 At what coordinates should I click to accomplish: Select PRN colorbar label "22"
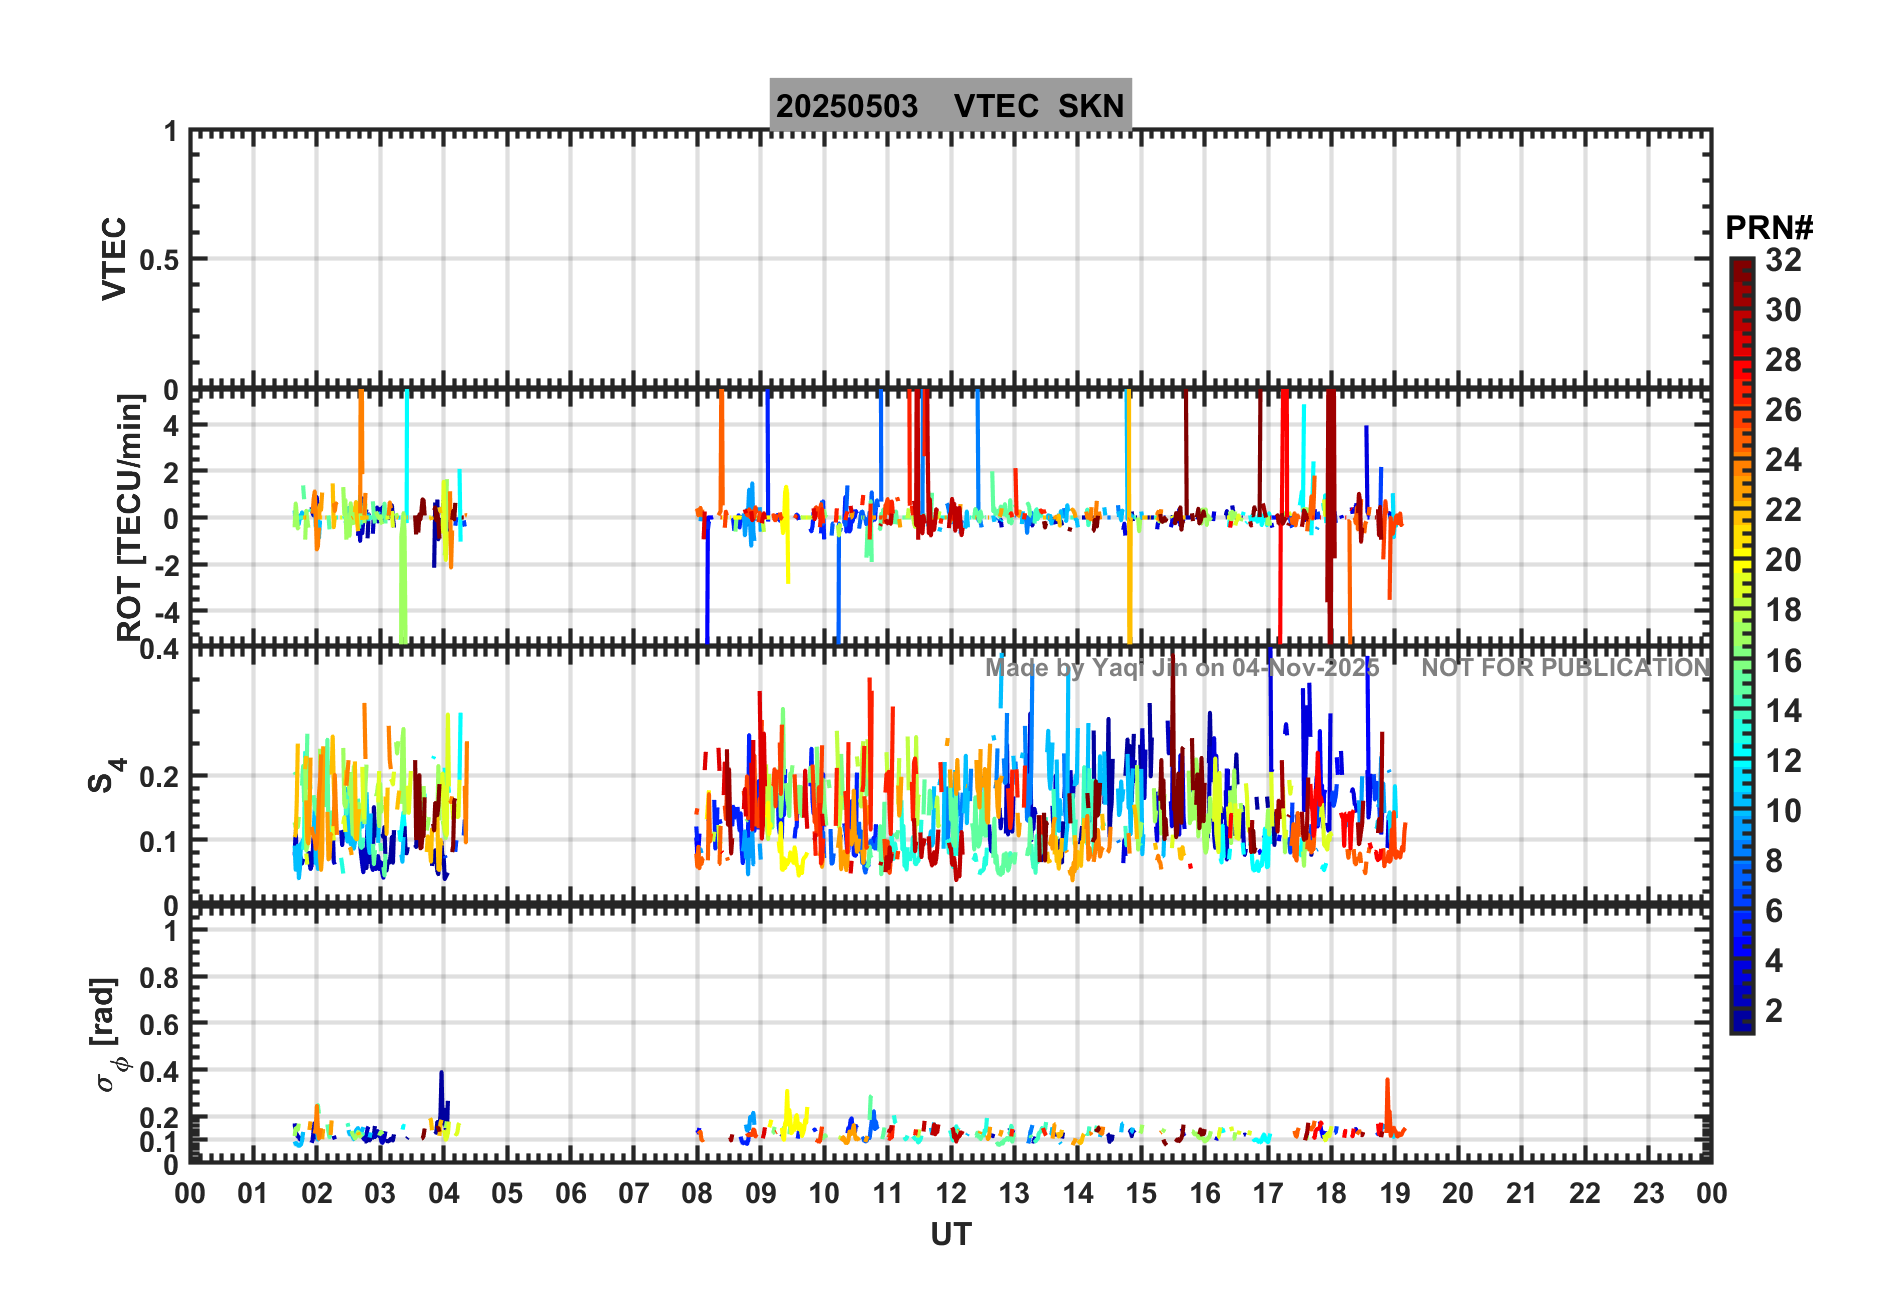[1783, 510]
